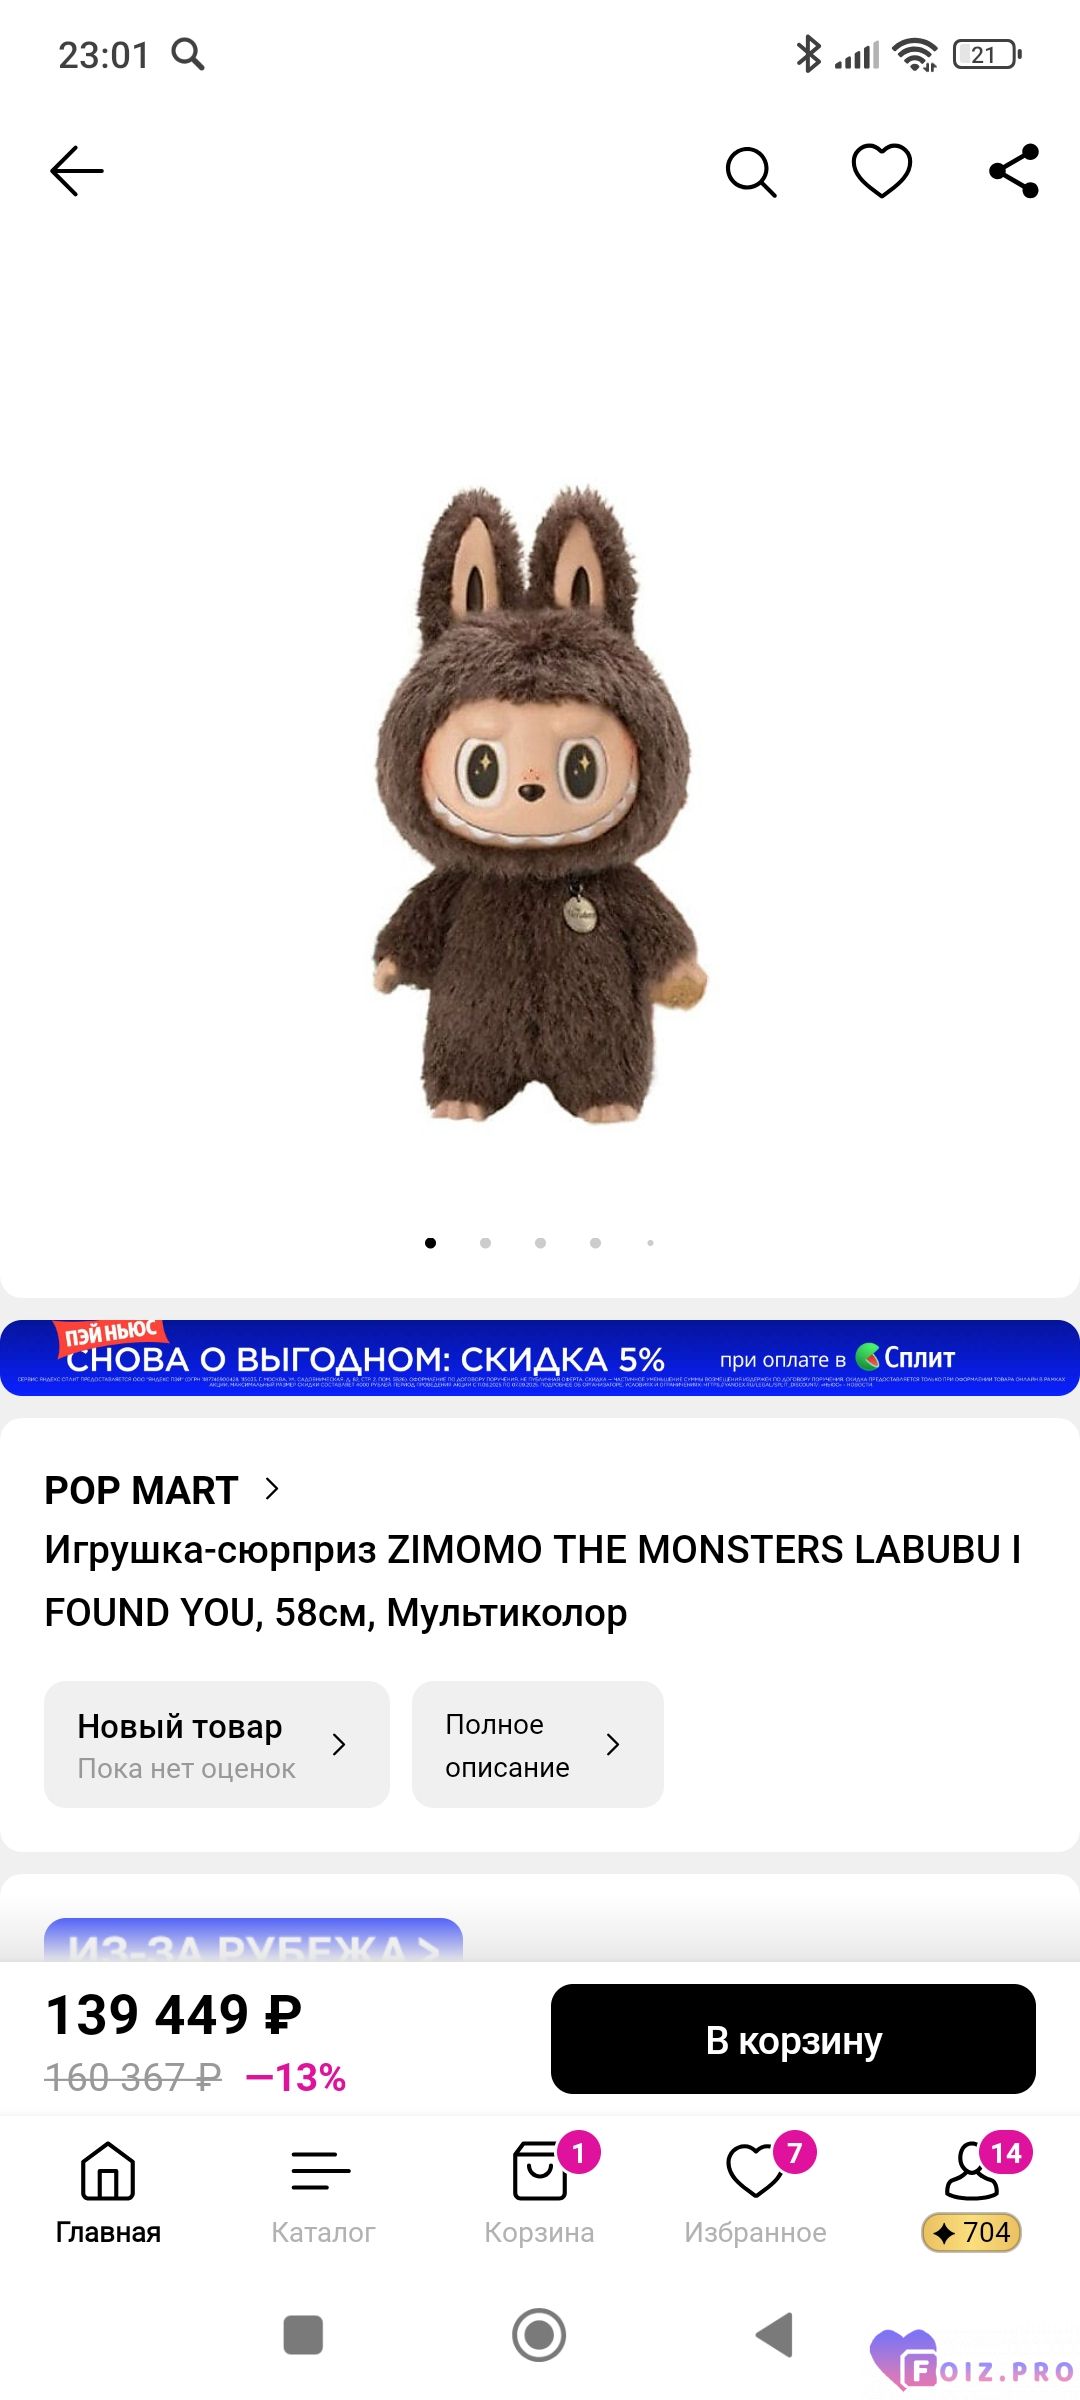This screenshot has width=1080, height=2400.
Task: Expand Полное описание section
Action: [538, 1744]
